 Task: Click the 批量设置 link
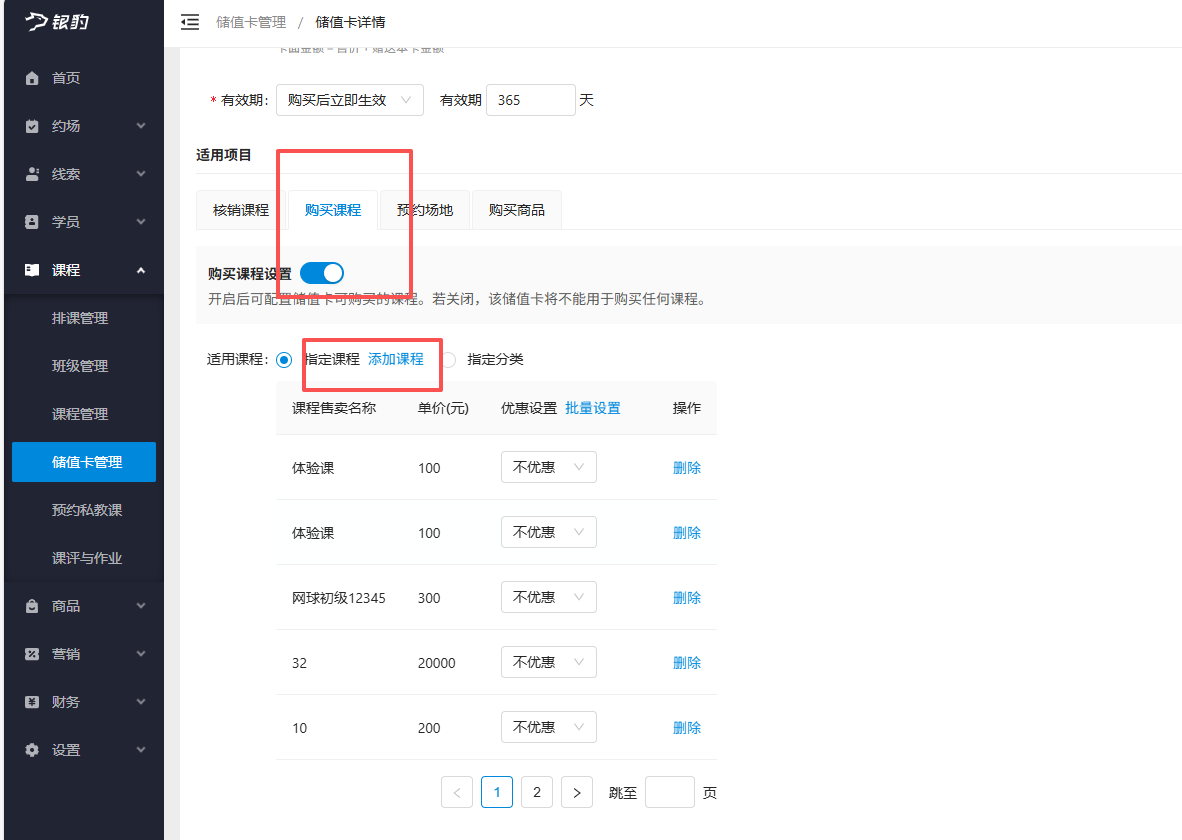(x=593, y=408)
